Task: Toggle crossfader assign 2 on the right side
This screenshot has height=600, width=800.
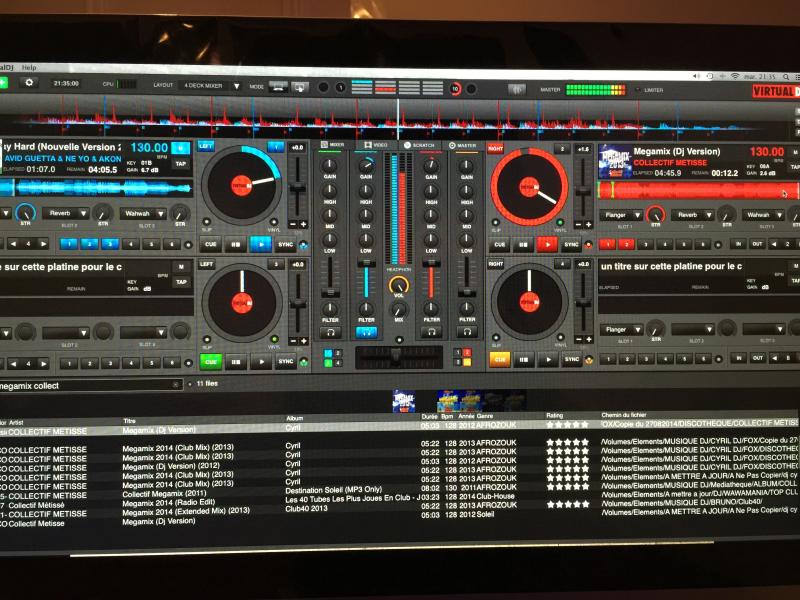Action: click(467, 353)
